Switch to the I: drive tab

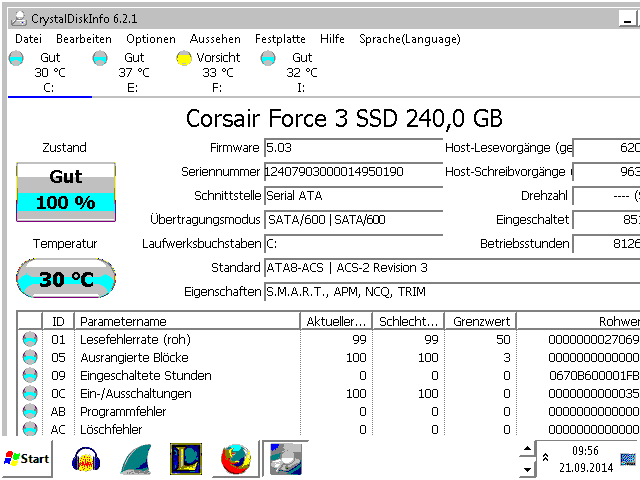coord(301,73)
